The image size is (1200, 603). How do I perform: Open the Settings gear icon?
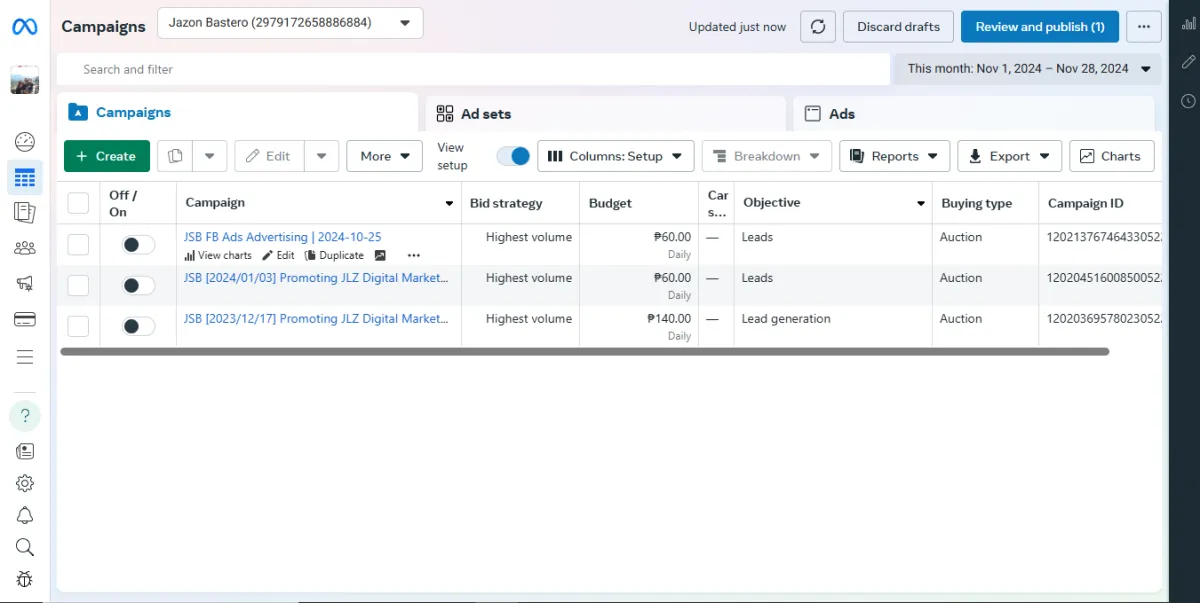[x=25, y=483]
